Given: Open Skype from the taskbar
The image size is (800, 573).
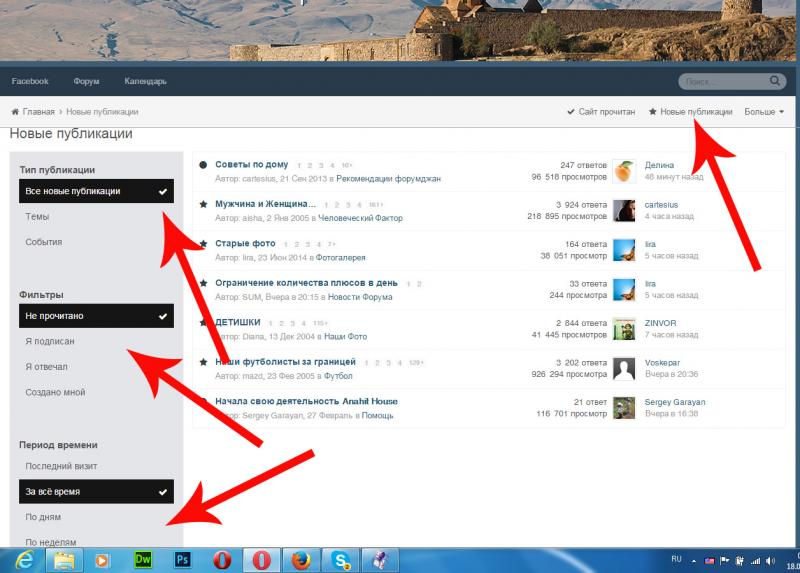Looking at the screenshot, I should (340, 559).
